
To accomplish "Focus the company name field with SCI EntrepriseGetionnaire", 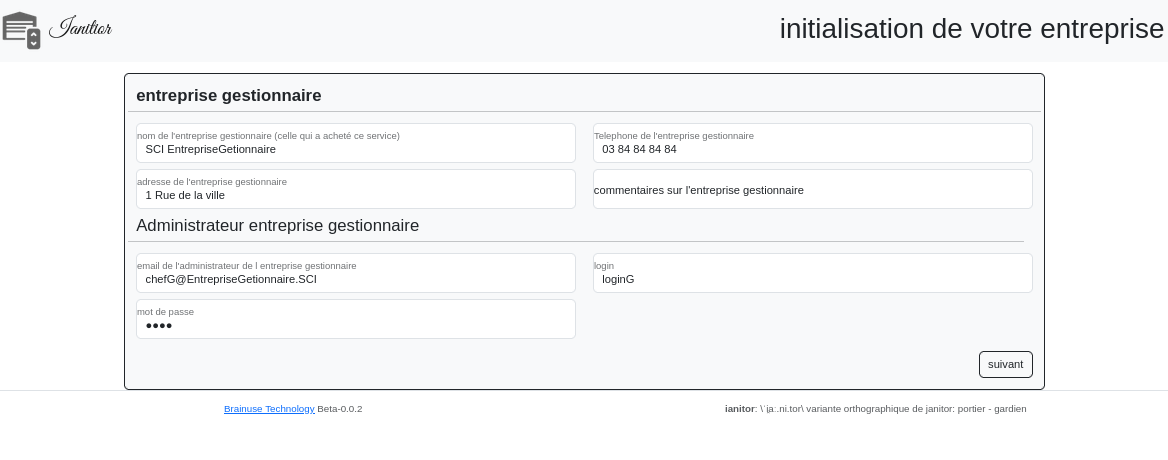I will coord(355,149).
